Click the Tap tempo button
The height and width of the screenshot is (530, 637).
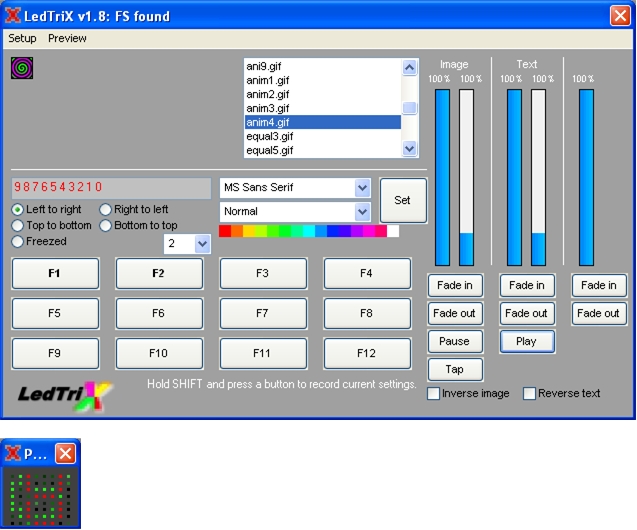455,370
